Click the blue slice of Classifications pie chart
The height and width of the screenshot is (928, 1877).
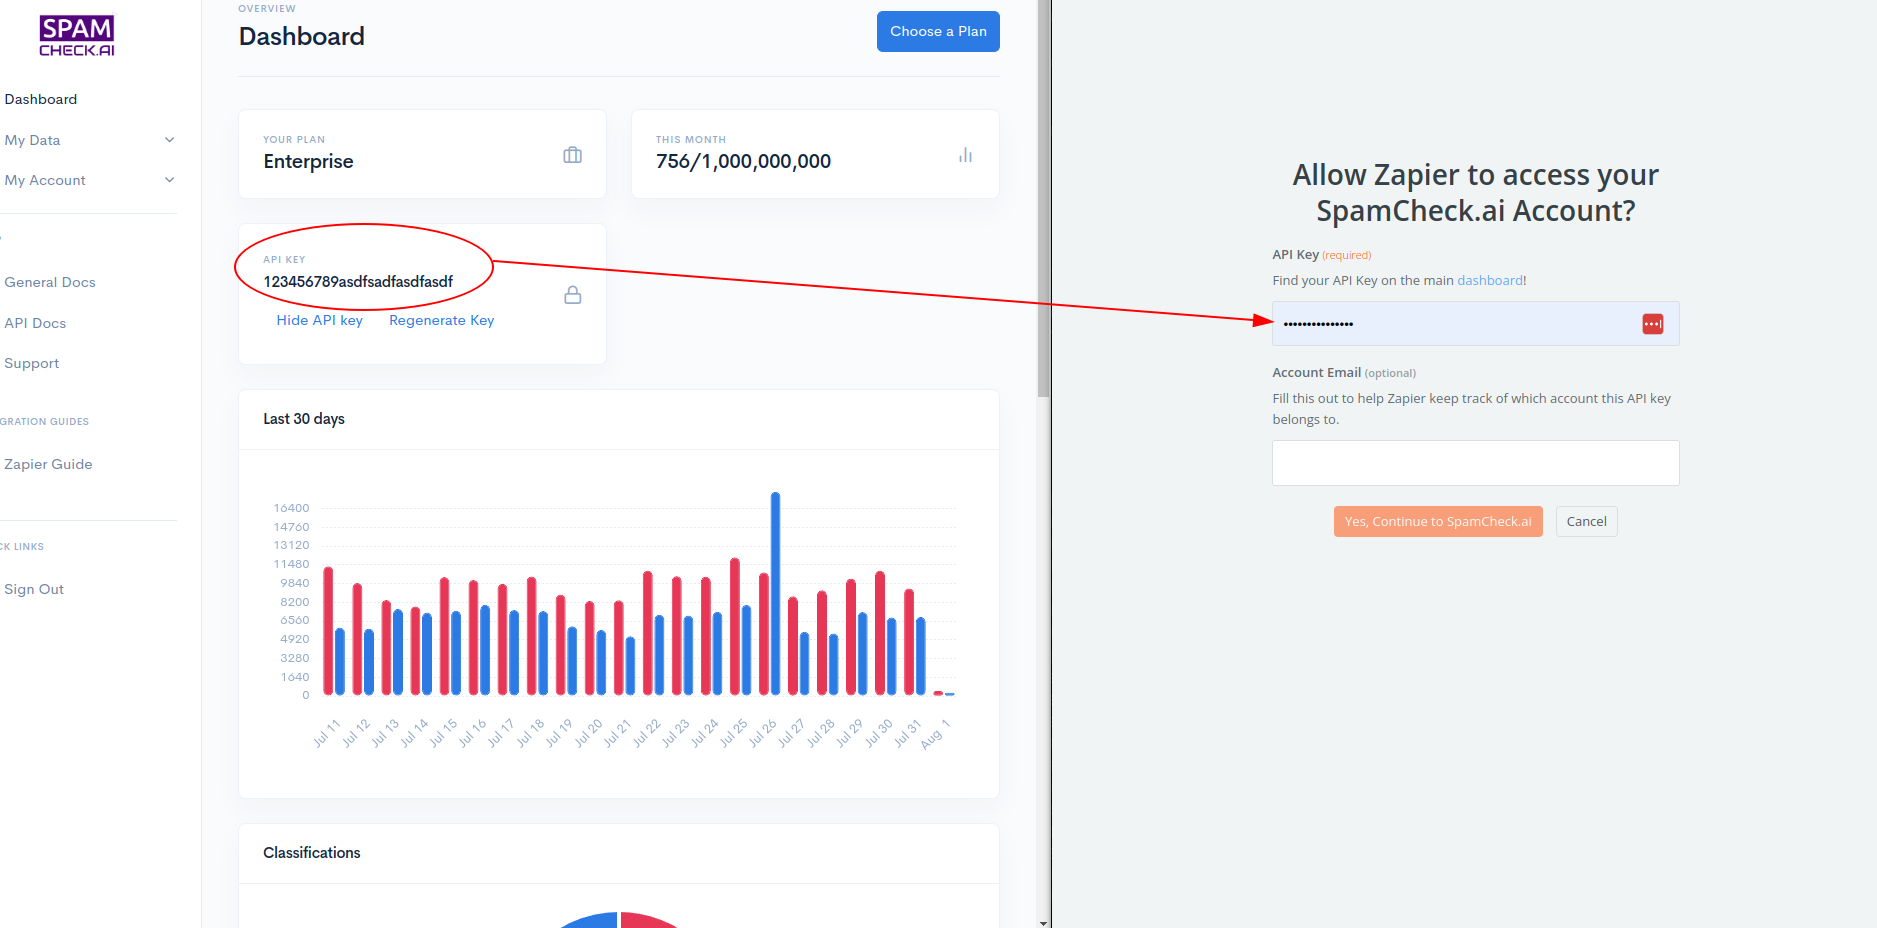[590, 920]
